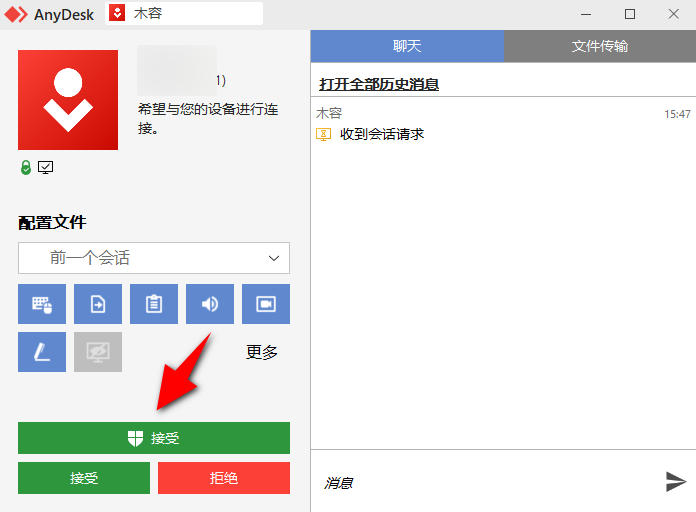This screenshot has height=512, width=696.
Task: Send the chat message with arrow icon
Action: (676, 482)
